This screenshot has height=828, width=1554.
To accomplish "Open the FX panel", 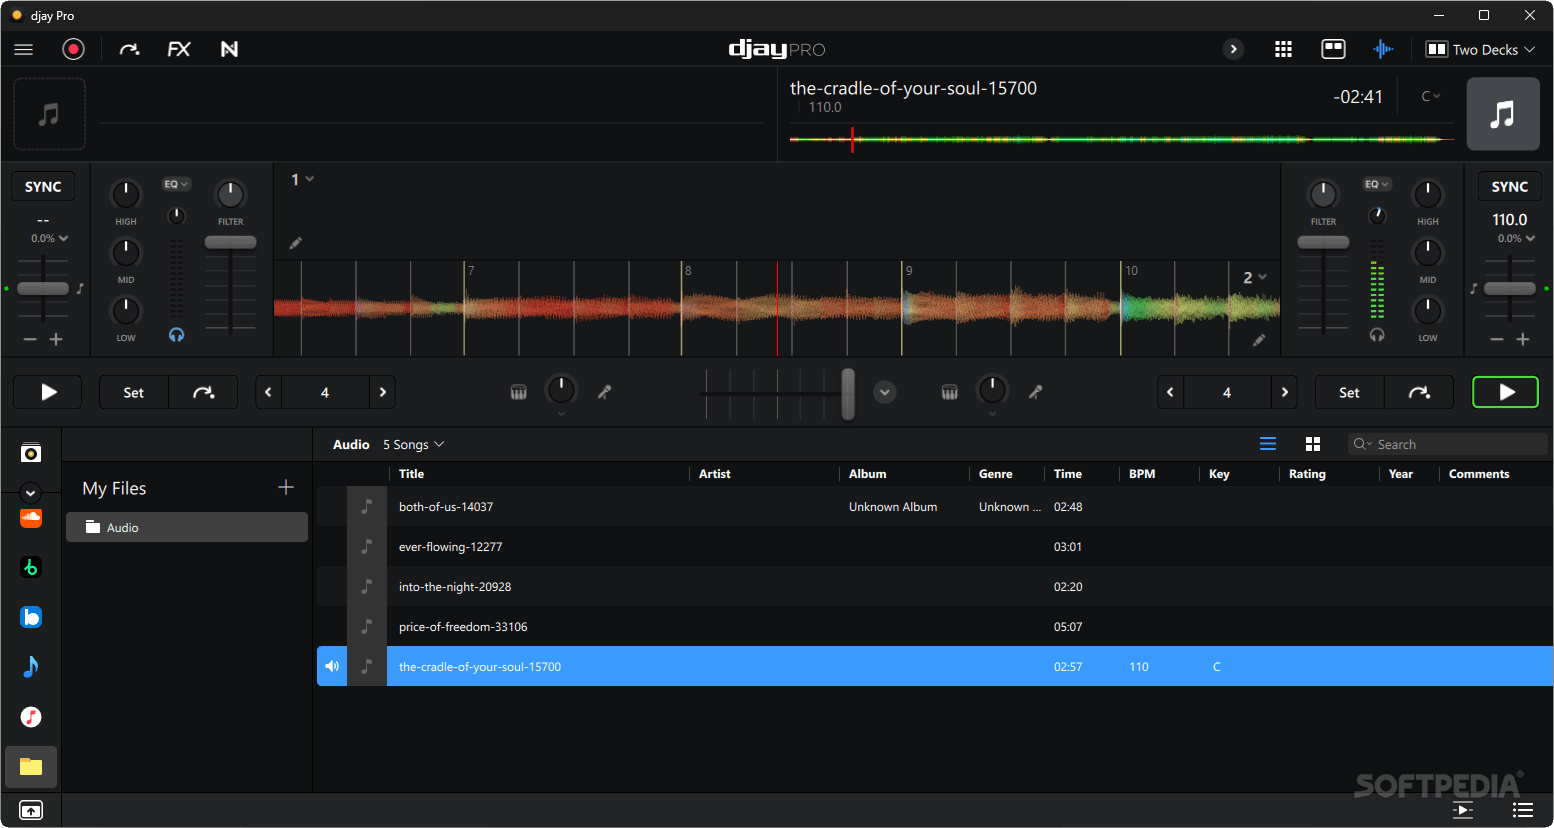I will (179, 49).
